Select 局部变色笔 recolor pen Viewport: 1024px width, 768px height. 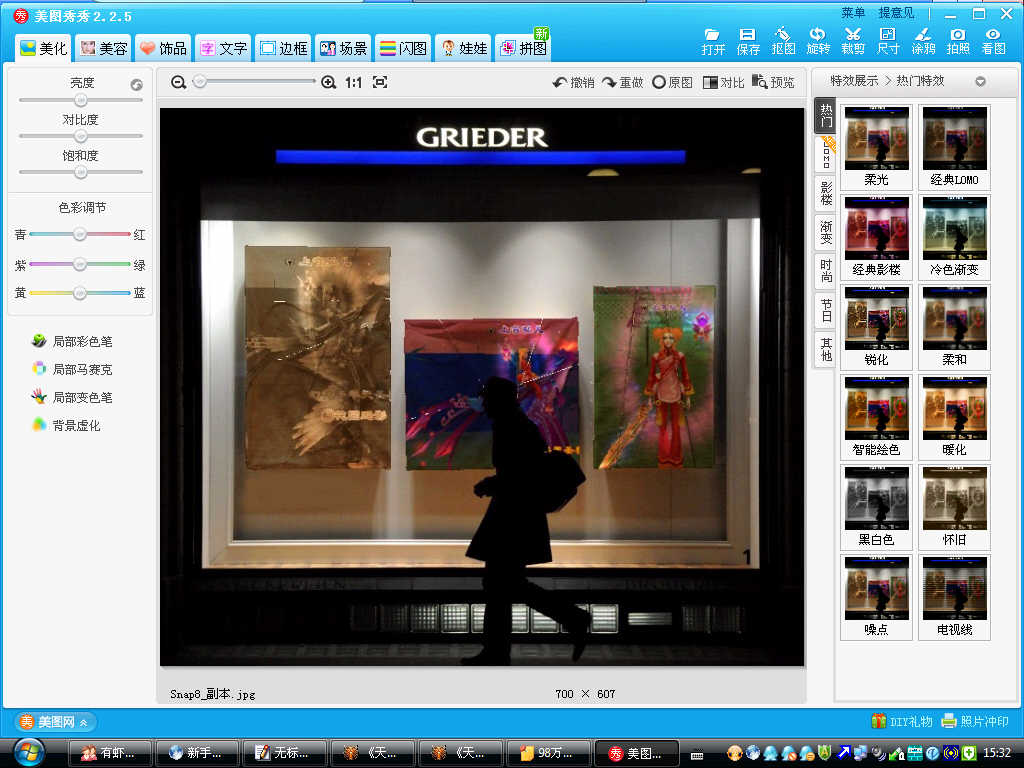click(x=72, y=397)
